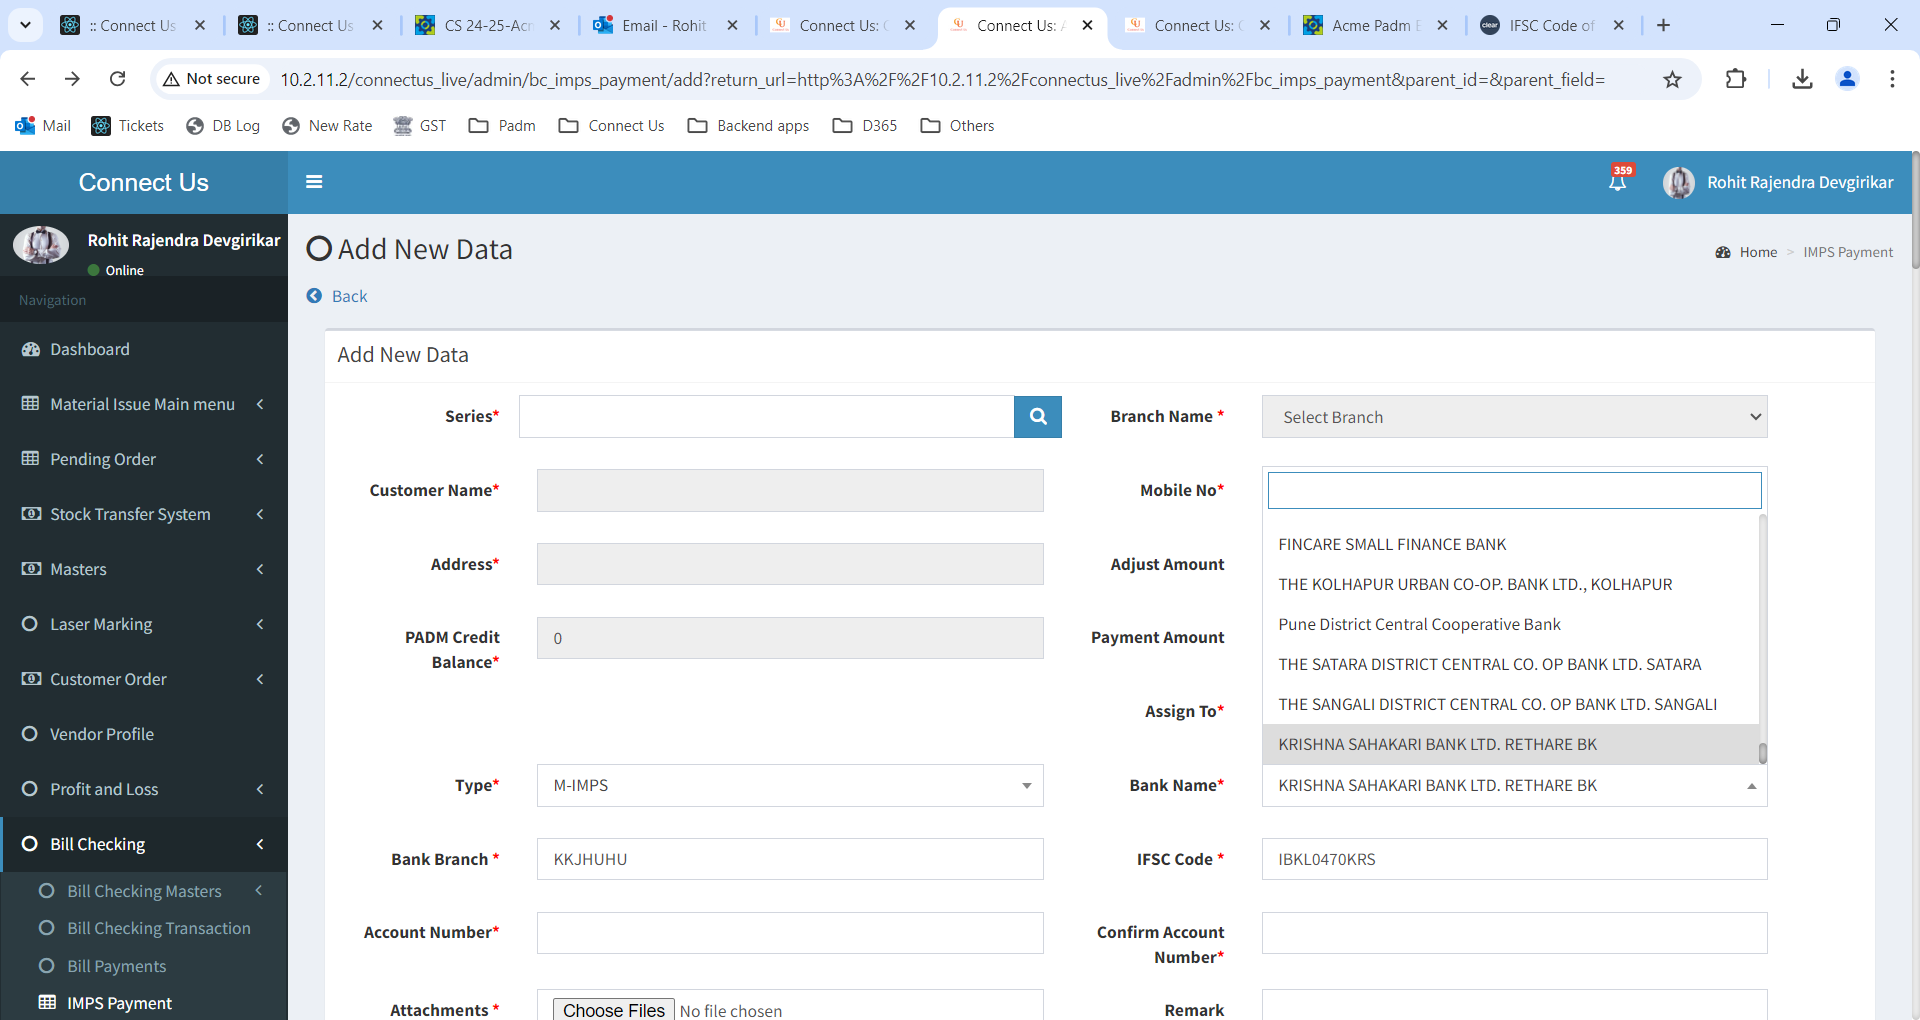Open Bill Checking Transaction in sidebar

click(158, 928)
